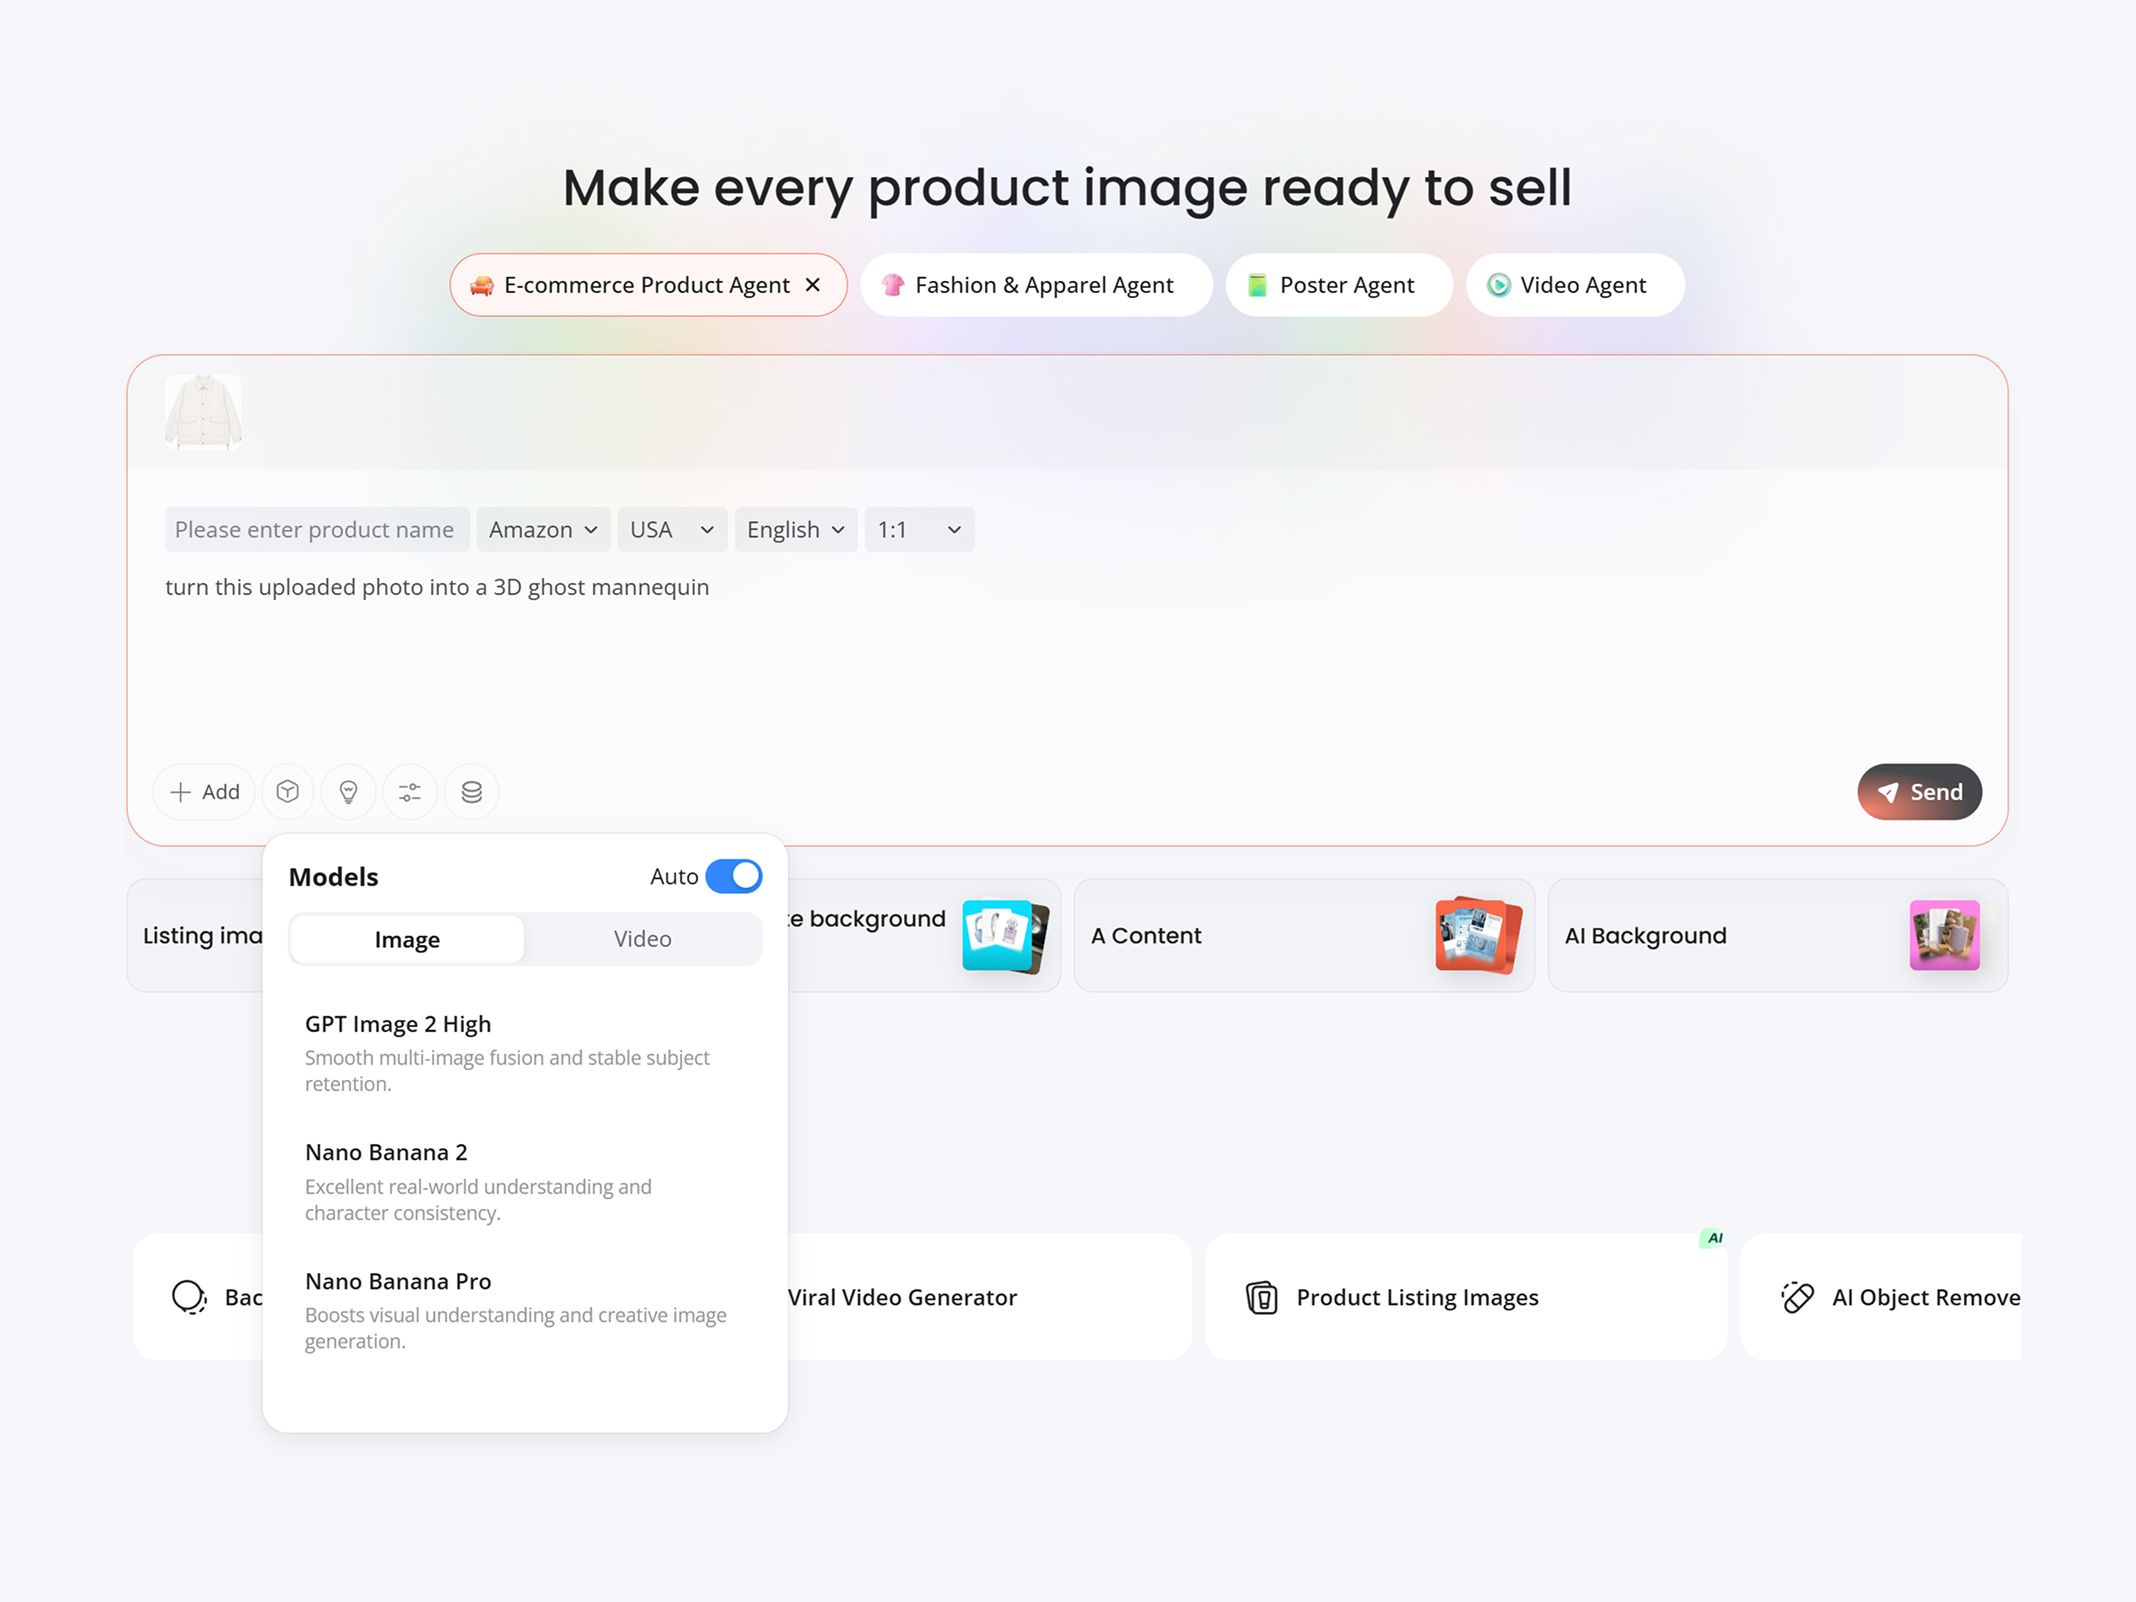The image size is (2136, 1602).
Task: Expand the English language dropdown
Action: (796, 530)
